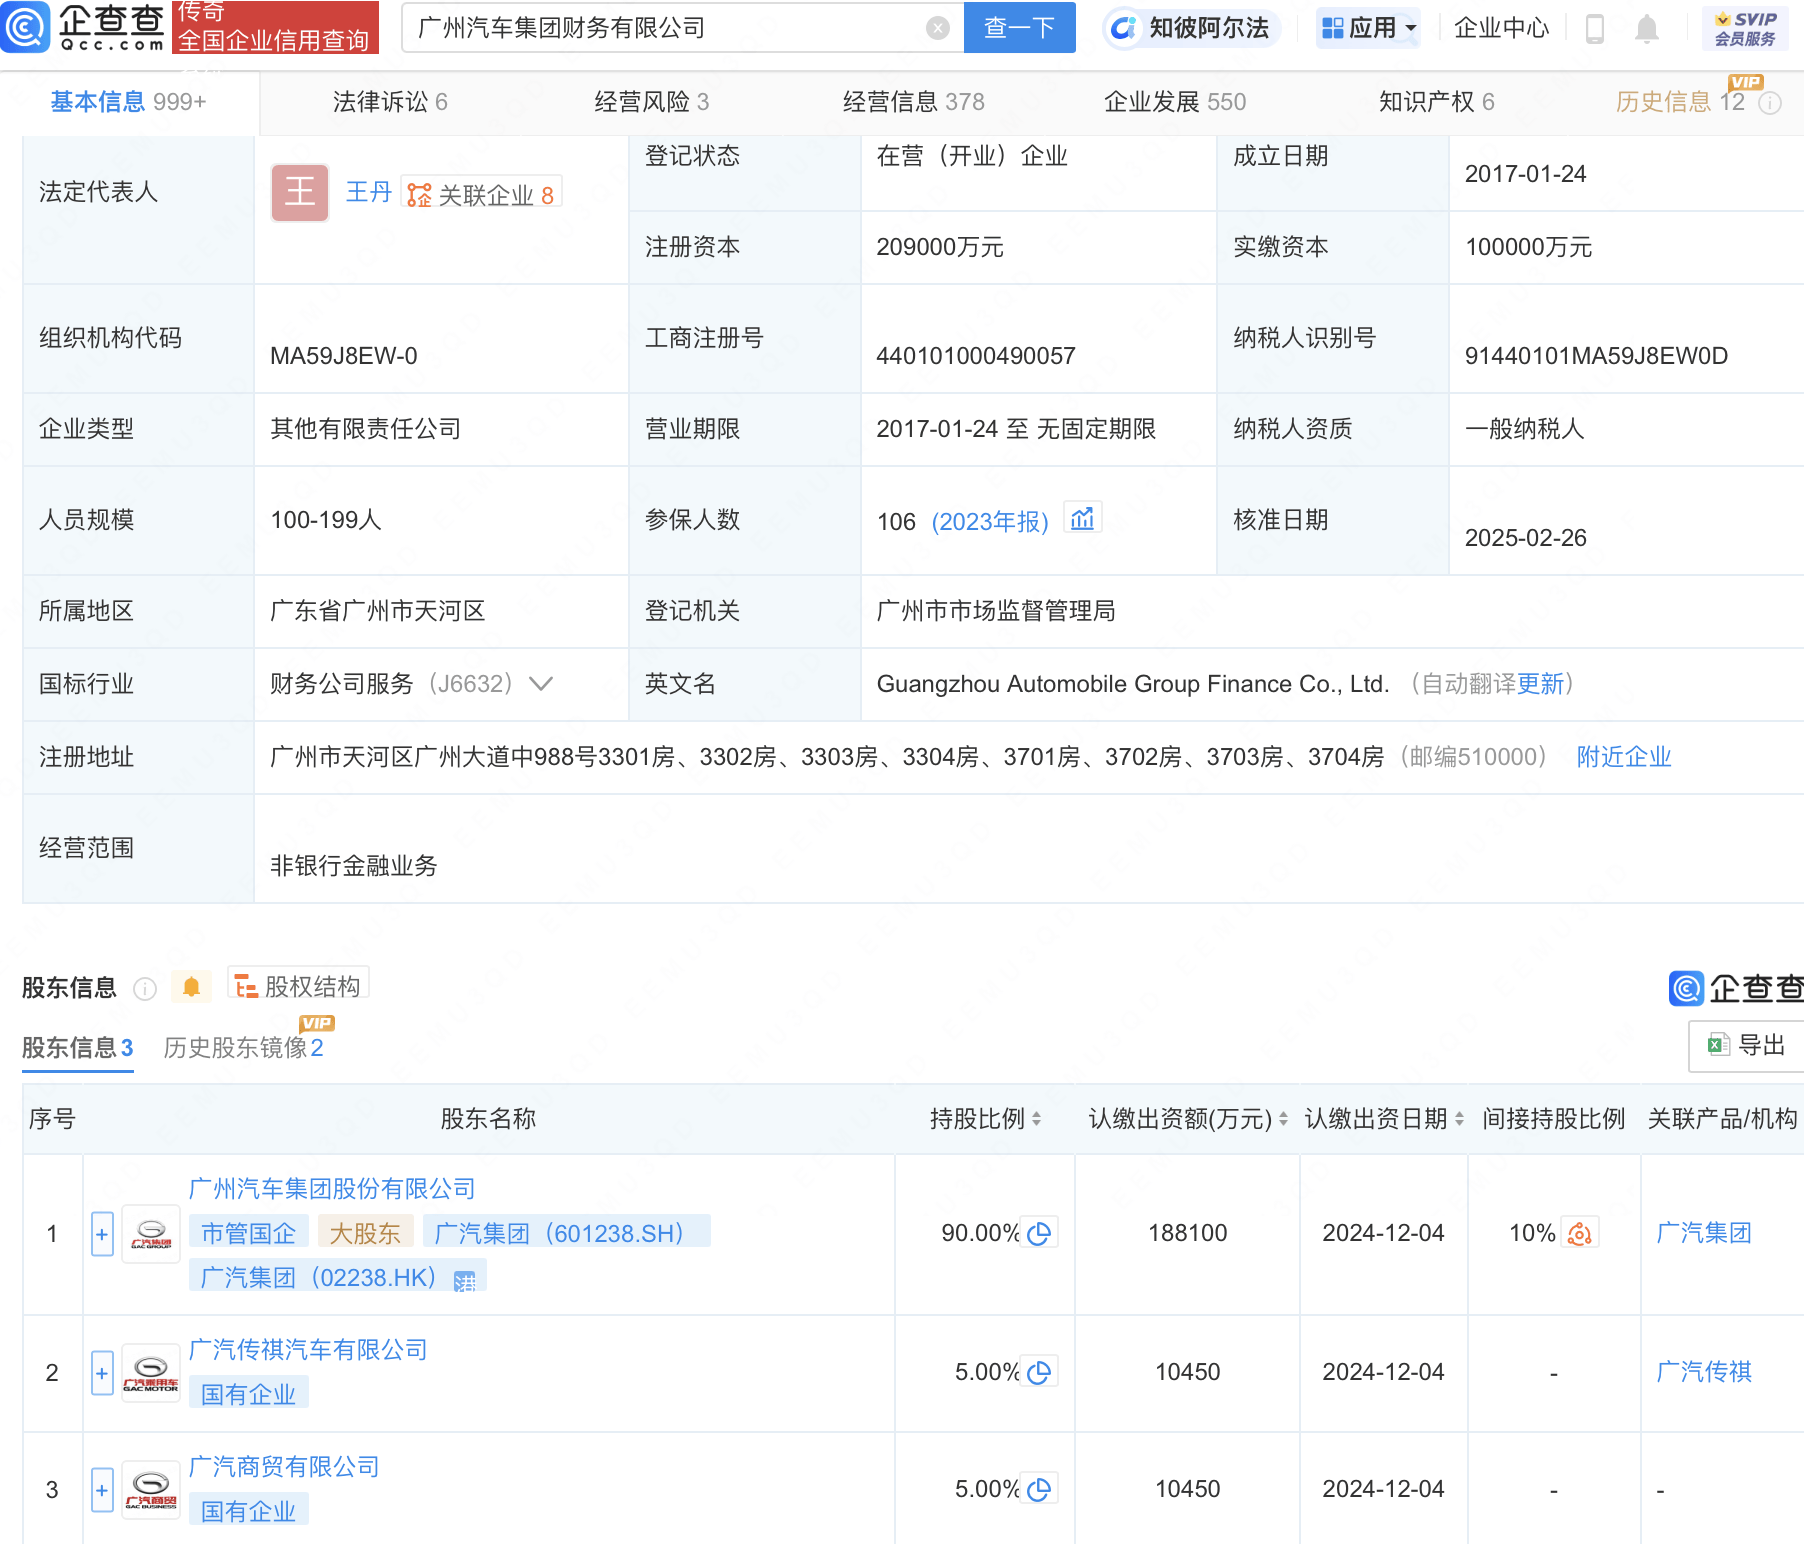
Task: Click GAC Motor logo in row 2
Action: coord(151,1373)
